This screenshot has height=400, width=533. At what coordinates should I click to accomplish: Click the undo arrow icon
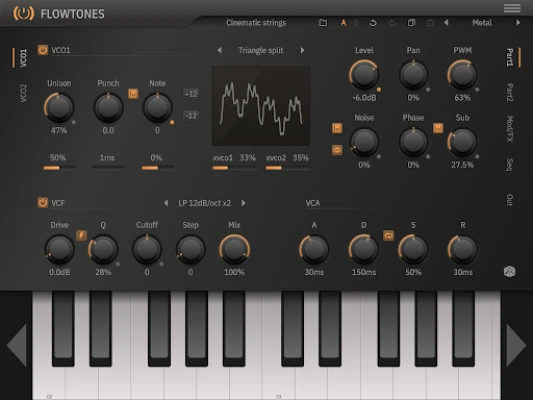[x=373, y=23]
